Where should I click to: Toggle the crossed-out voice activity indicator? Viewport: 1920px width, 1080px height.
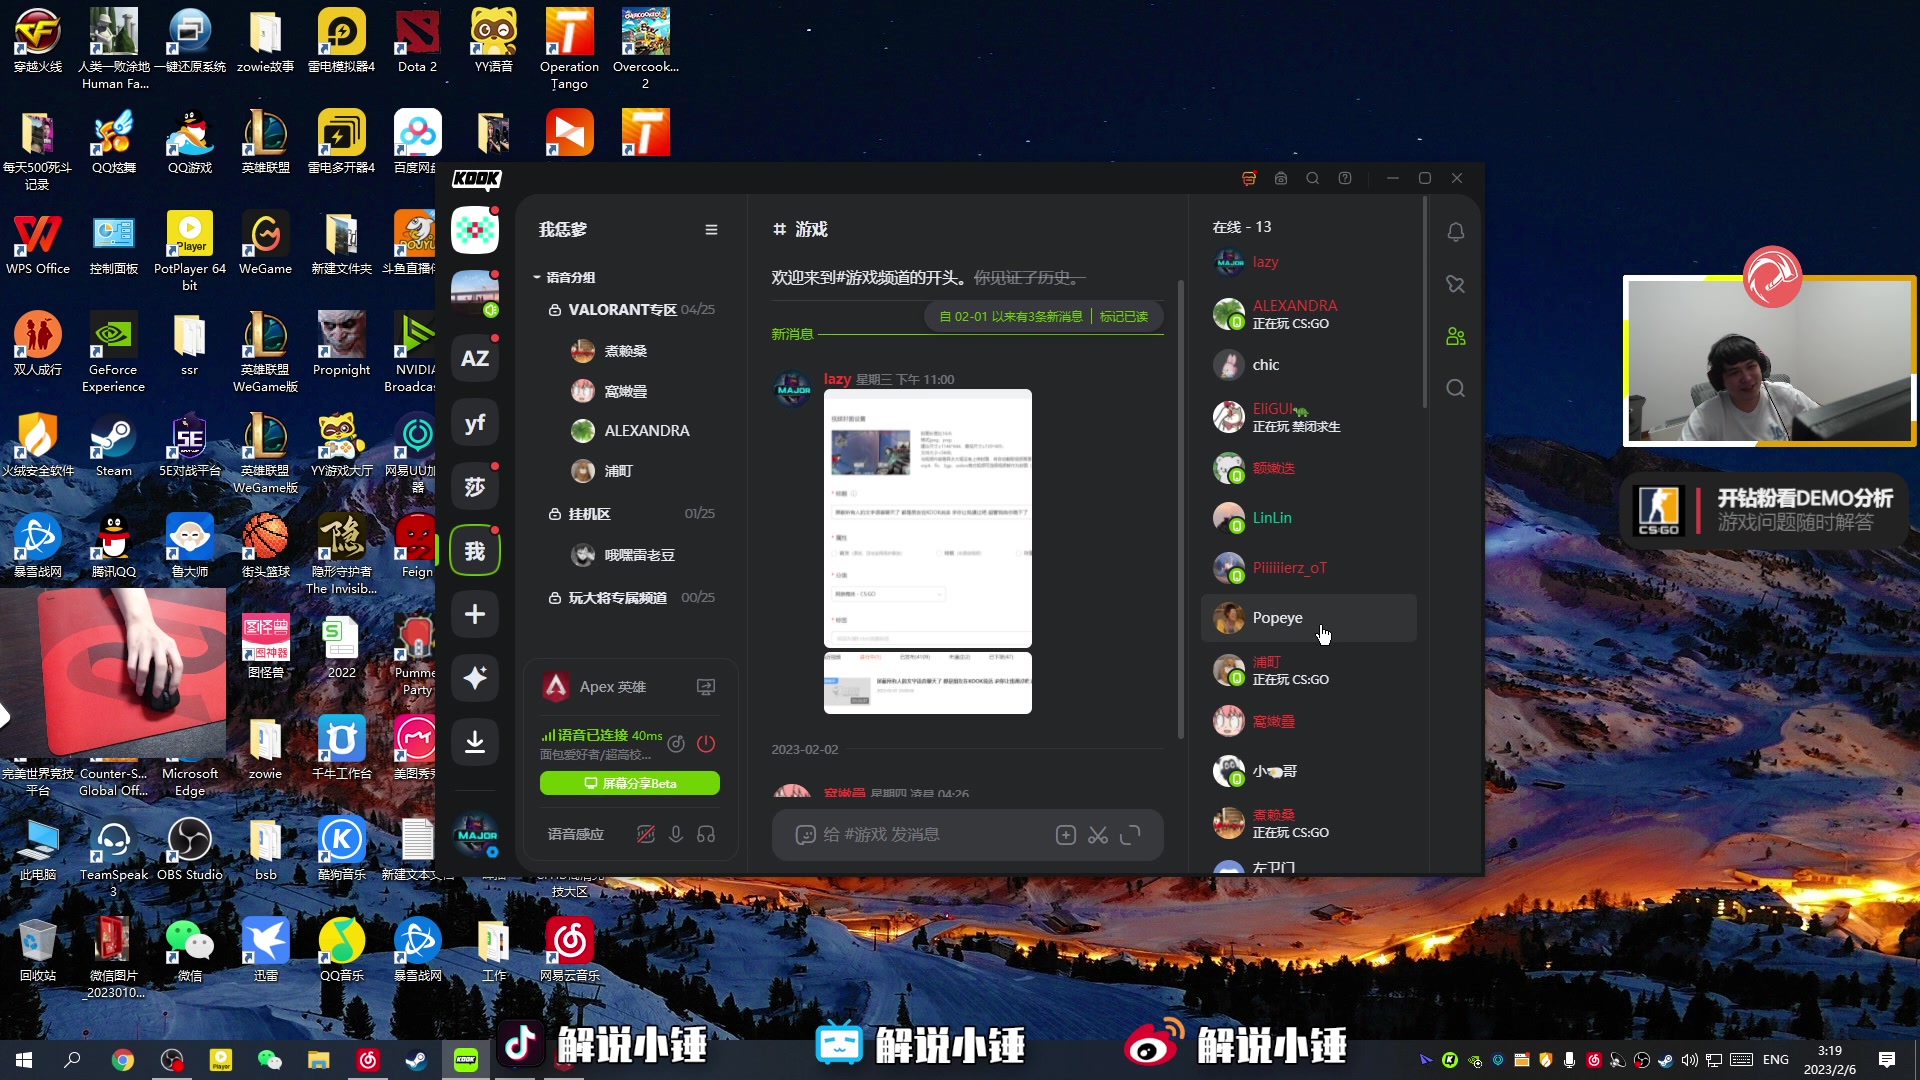point(646,834)
